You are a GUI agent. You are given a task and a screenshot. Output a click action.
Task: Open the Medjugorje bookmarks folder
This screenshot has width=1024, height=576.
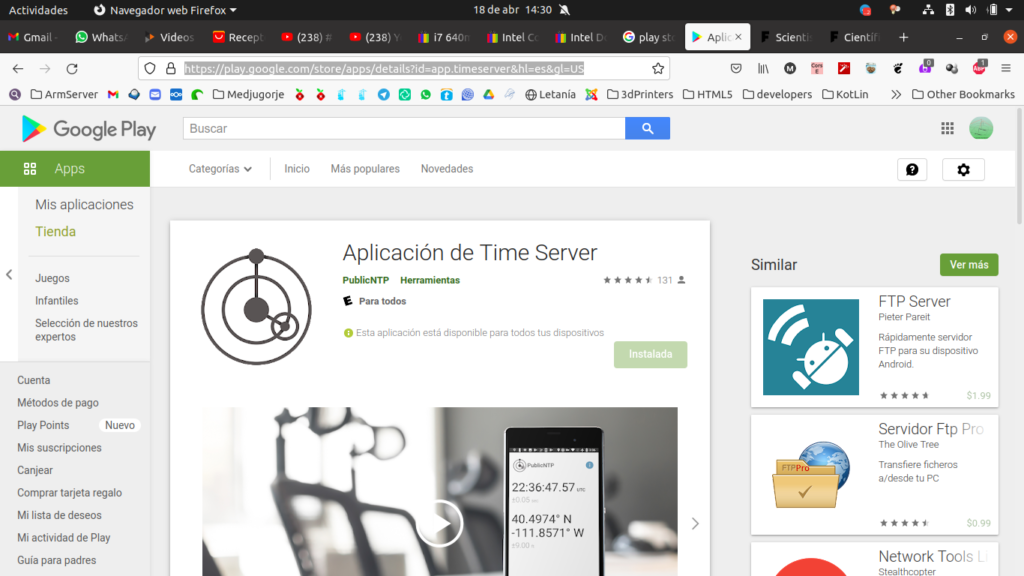pos(248,95)
